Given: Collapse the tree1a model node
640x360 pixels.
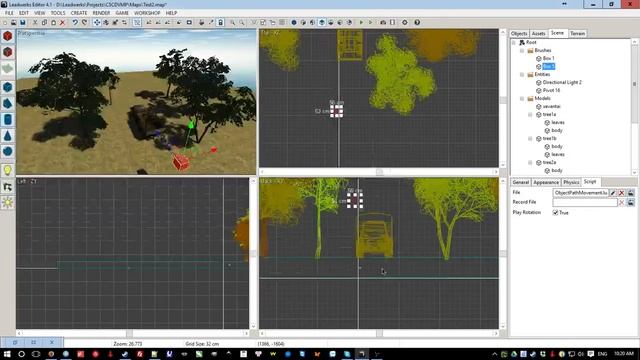Looking at the screenshot, I should [530, 114].
